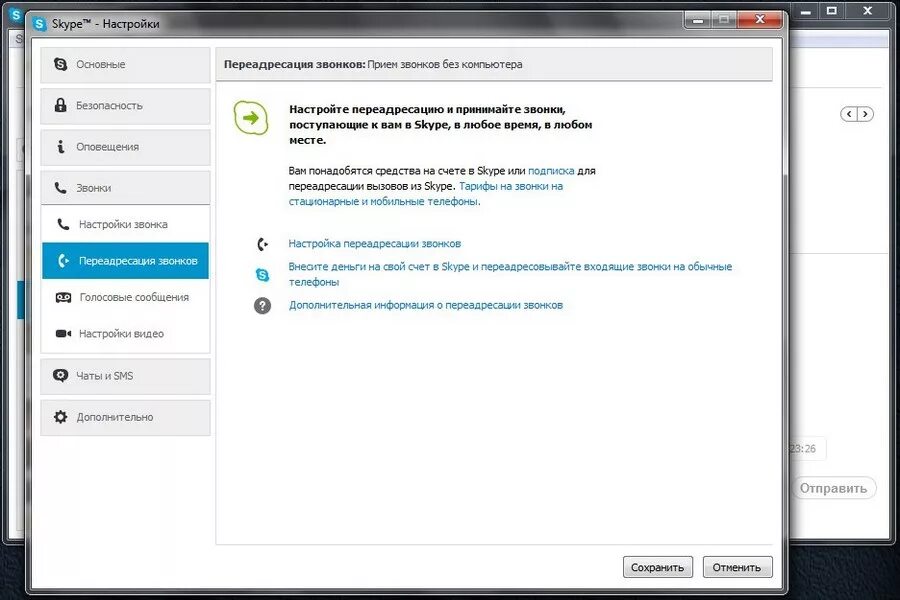The height and width of the screenshot is (600, 900).
Task: Click the Skype logo icon beside Основные
Action: (60, 64)
